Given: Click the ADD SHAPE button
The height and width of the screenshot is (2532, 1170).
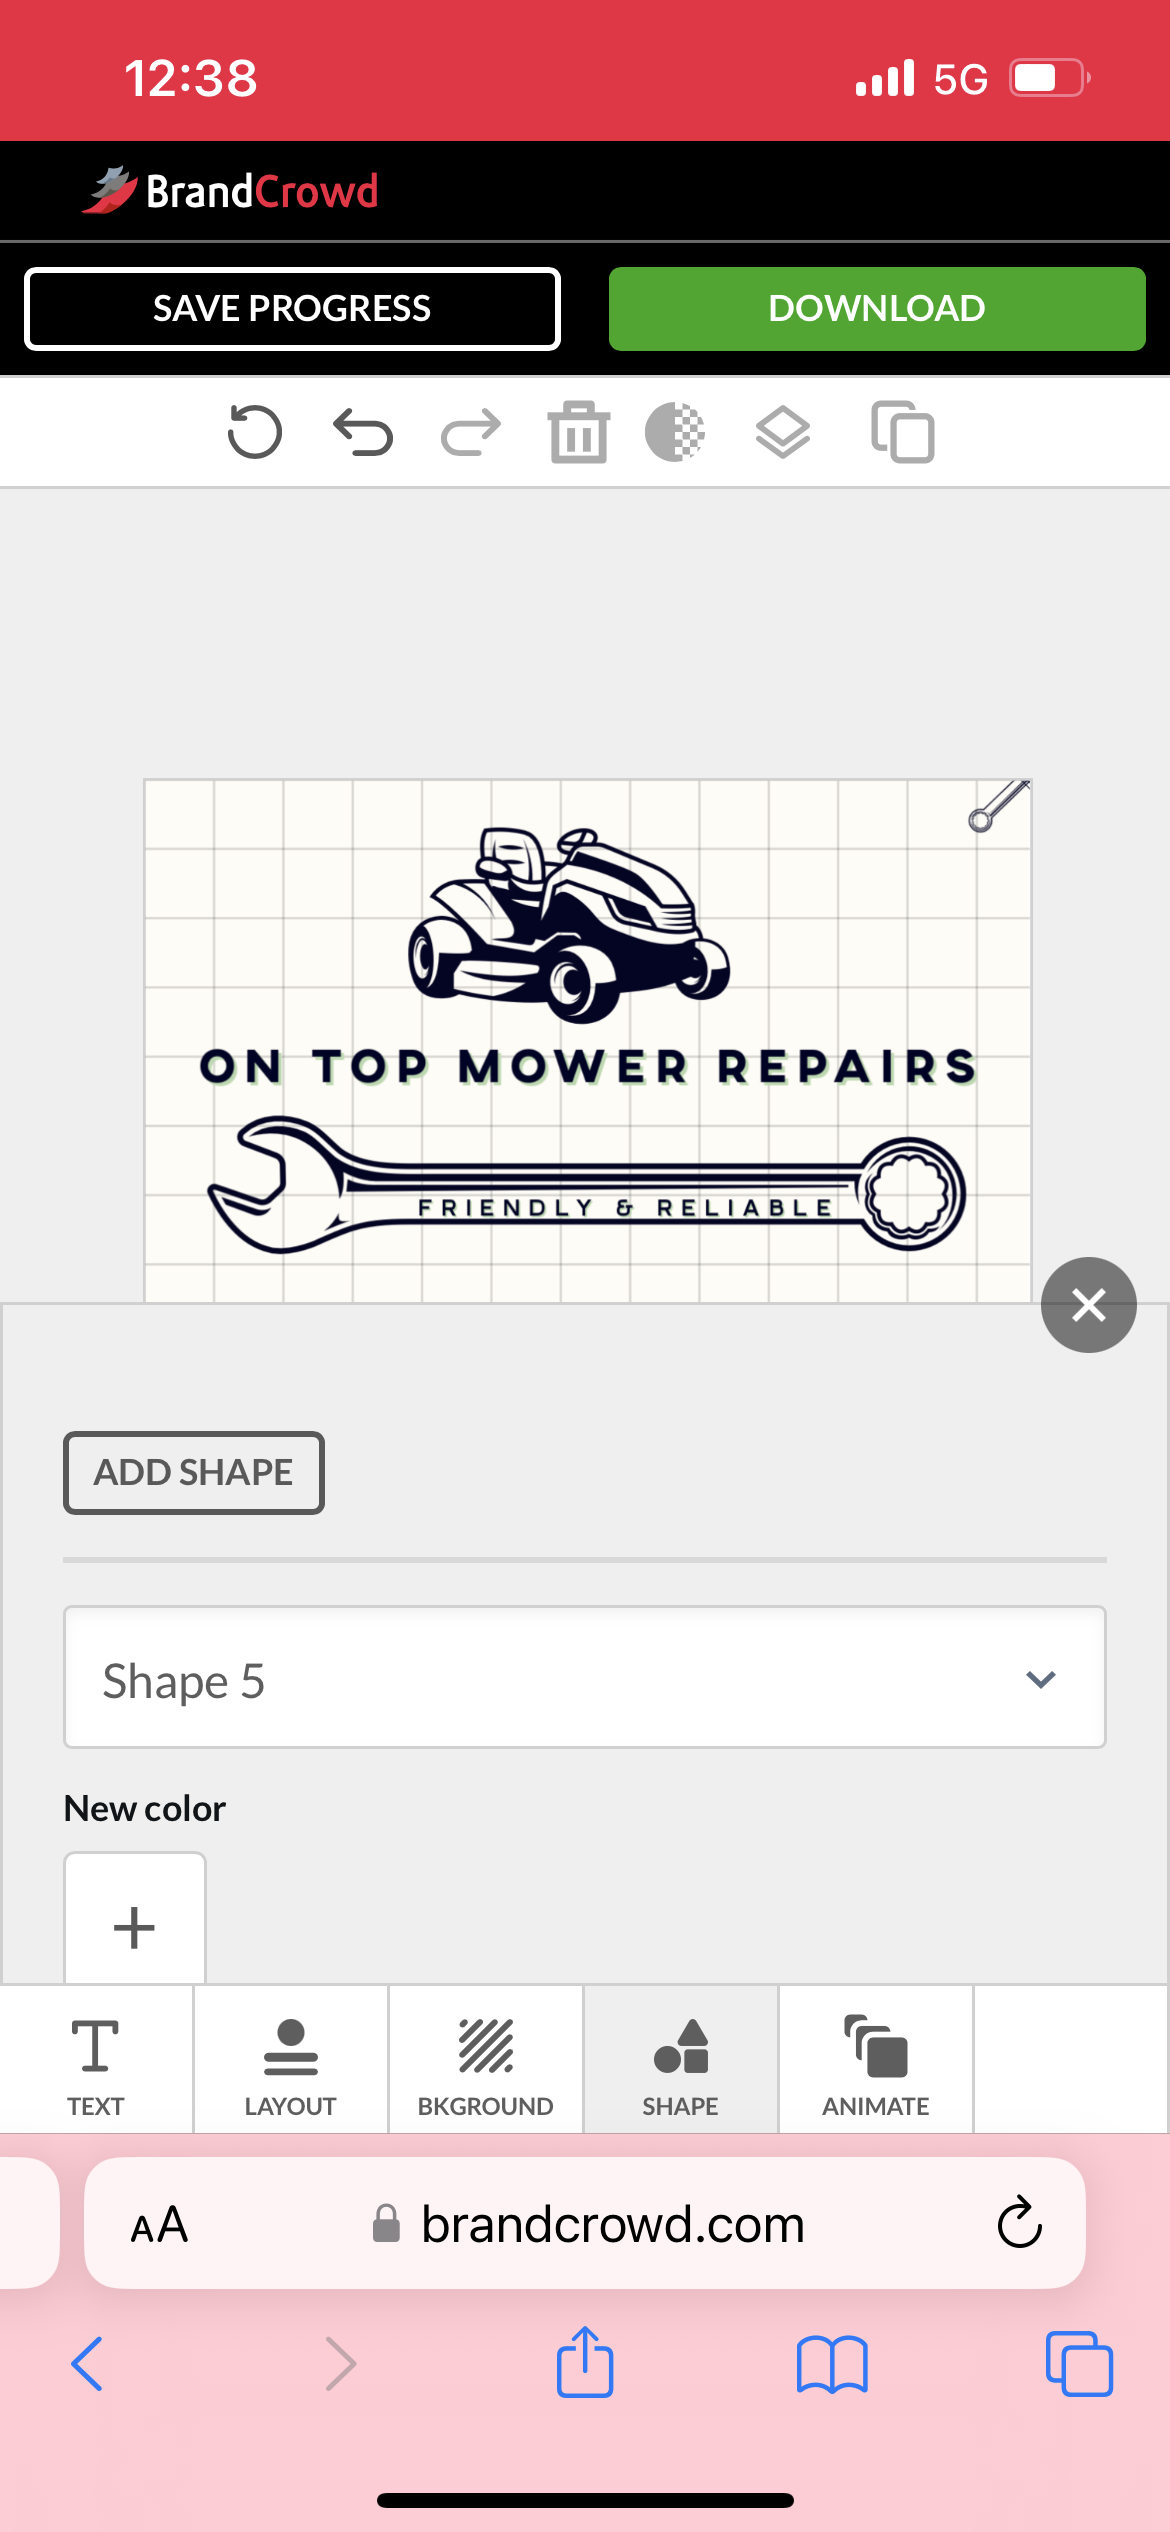Looking at the screenshot, I should click(x=194, y=1473).
